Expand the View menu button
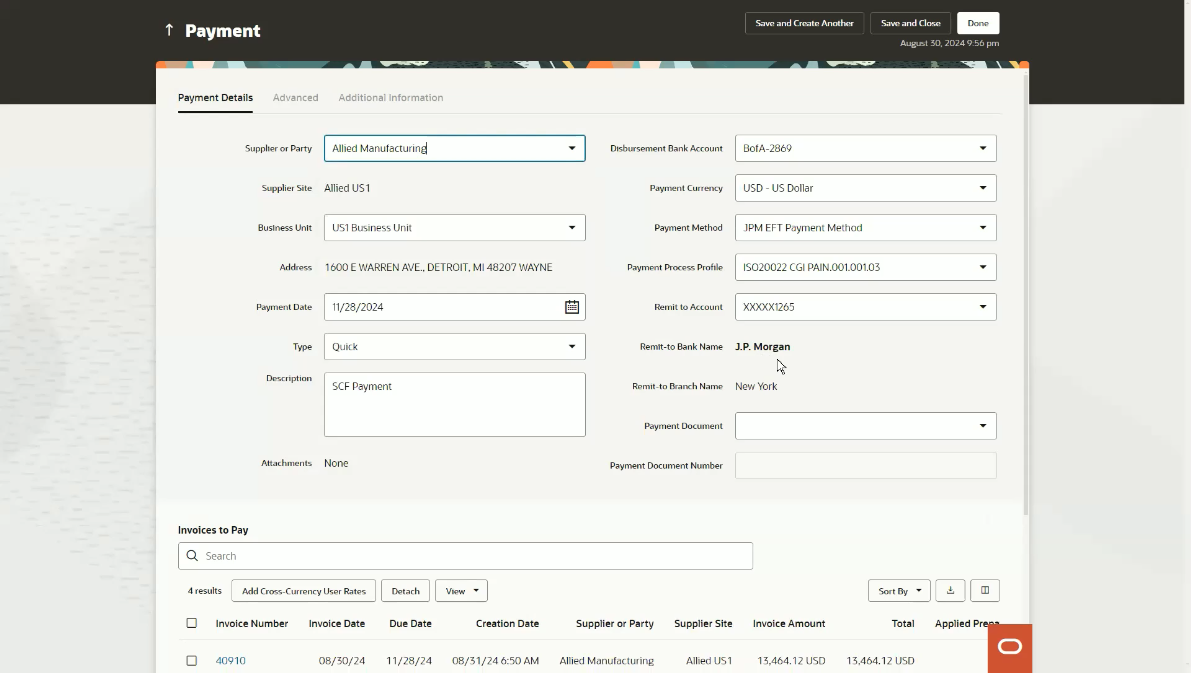The height and width of the screenshot is (673, 1191). tap(461, 591)
